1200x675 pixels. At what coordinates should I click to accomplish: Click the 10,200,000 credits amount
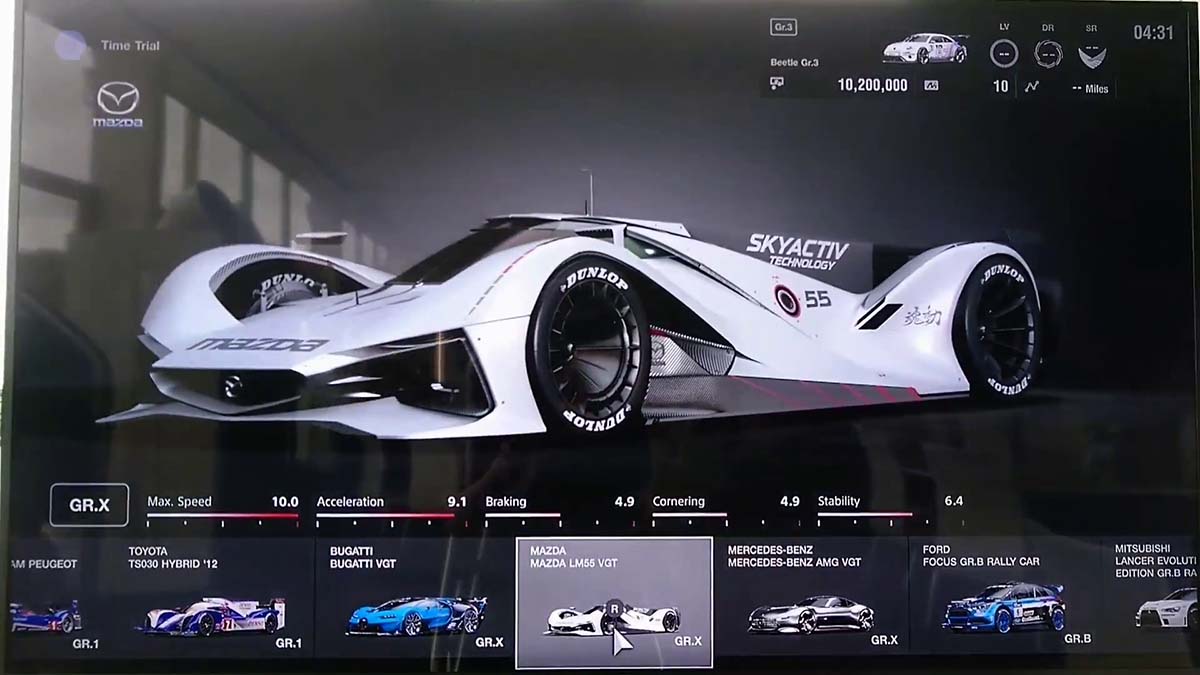point(873,86)
